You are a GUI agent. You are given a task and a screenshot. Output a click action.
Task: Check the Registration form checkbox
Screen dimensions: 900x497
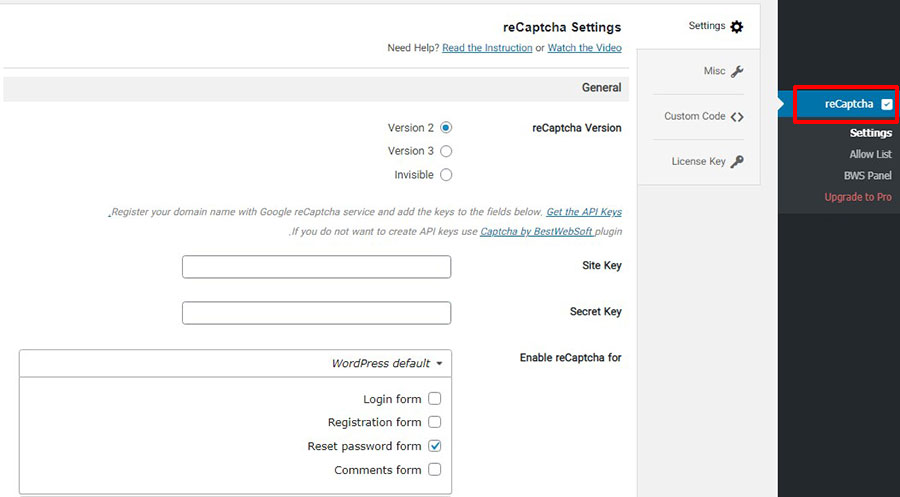(435, 422)
